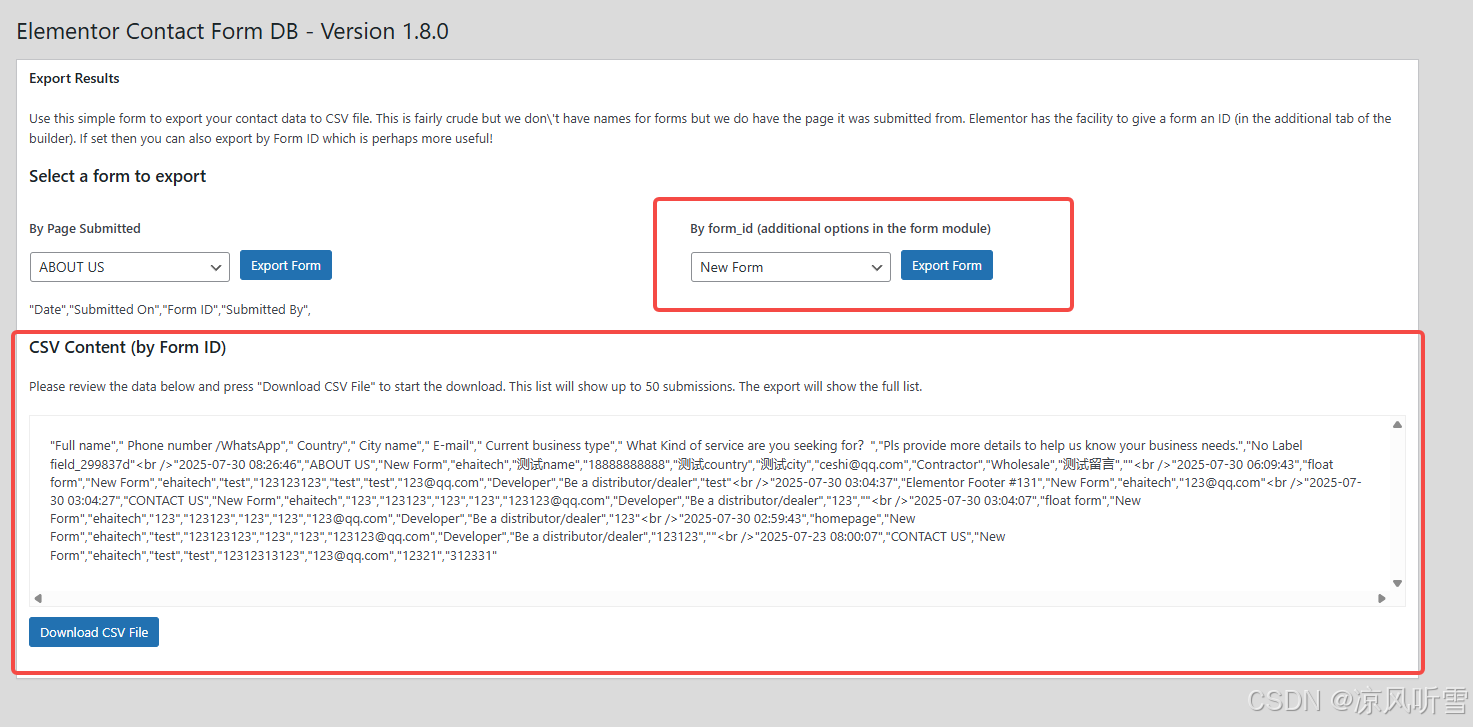Open the ABOUT US page dropdown
Image resolution: width=1473 pixels, height=727 pixels.
(x=130, y=267)
